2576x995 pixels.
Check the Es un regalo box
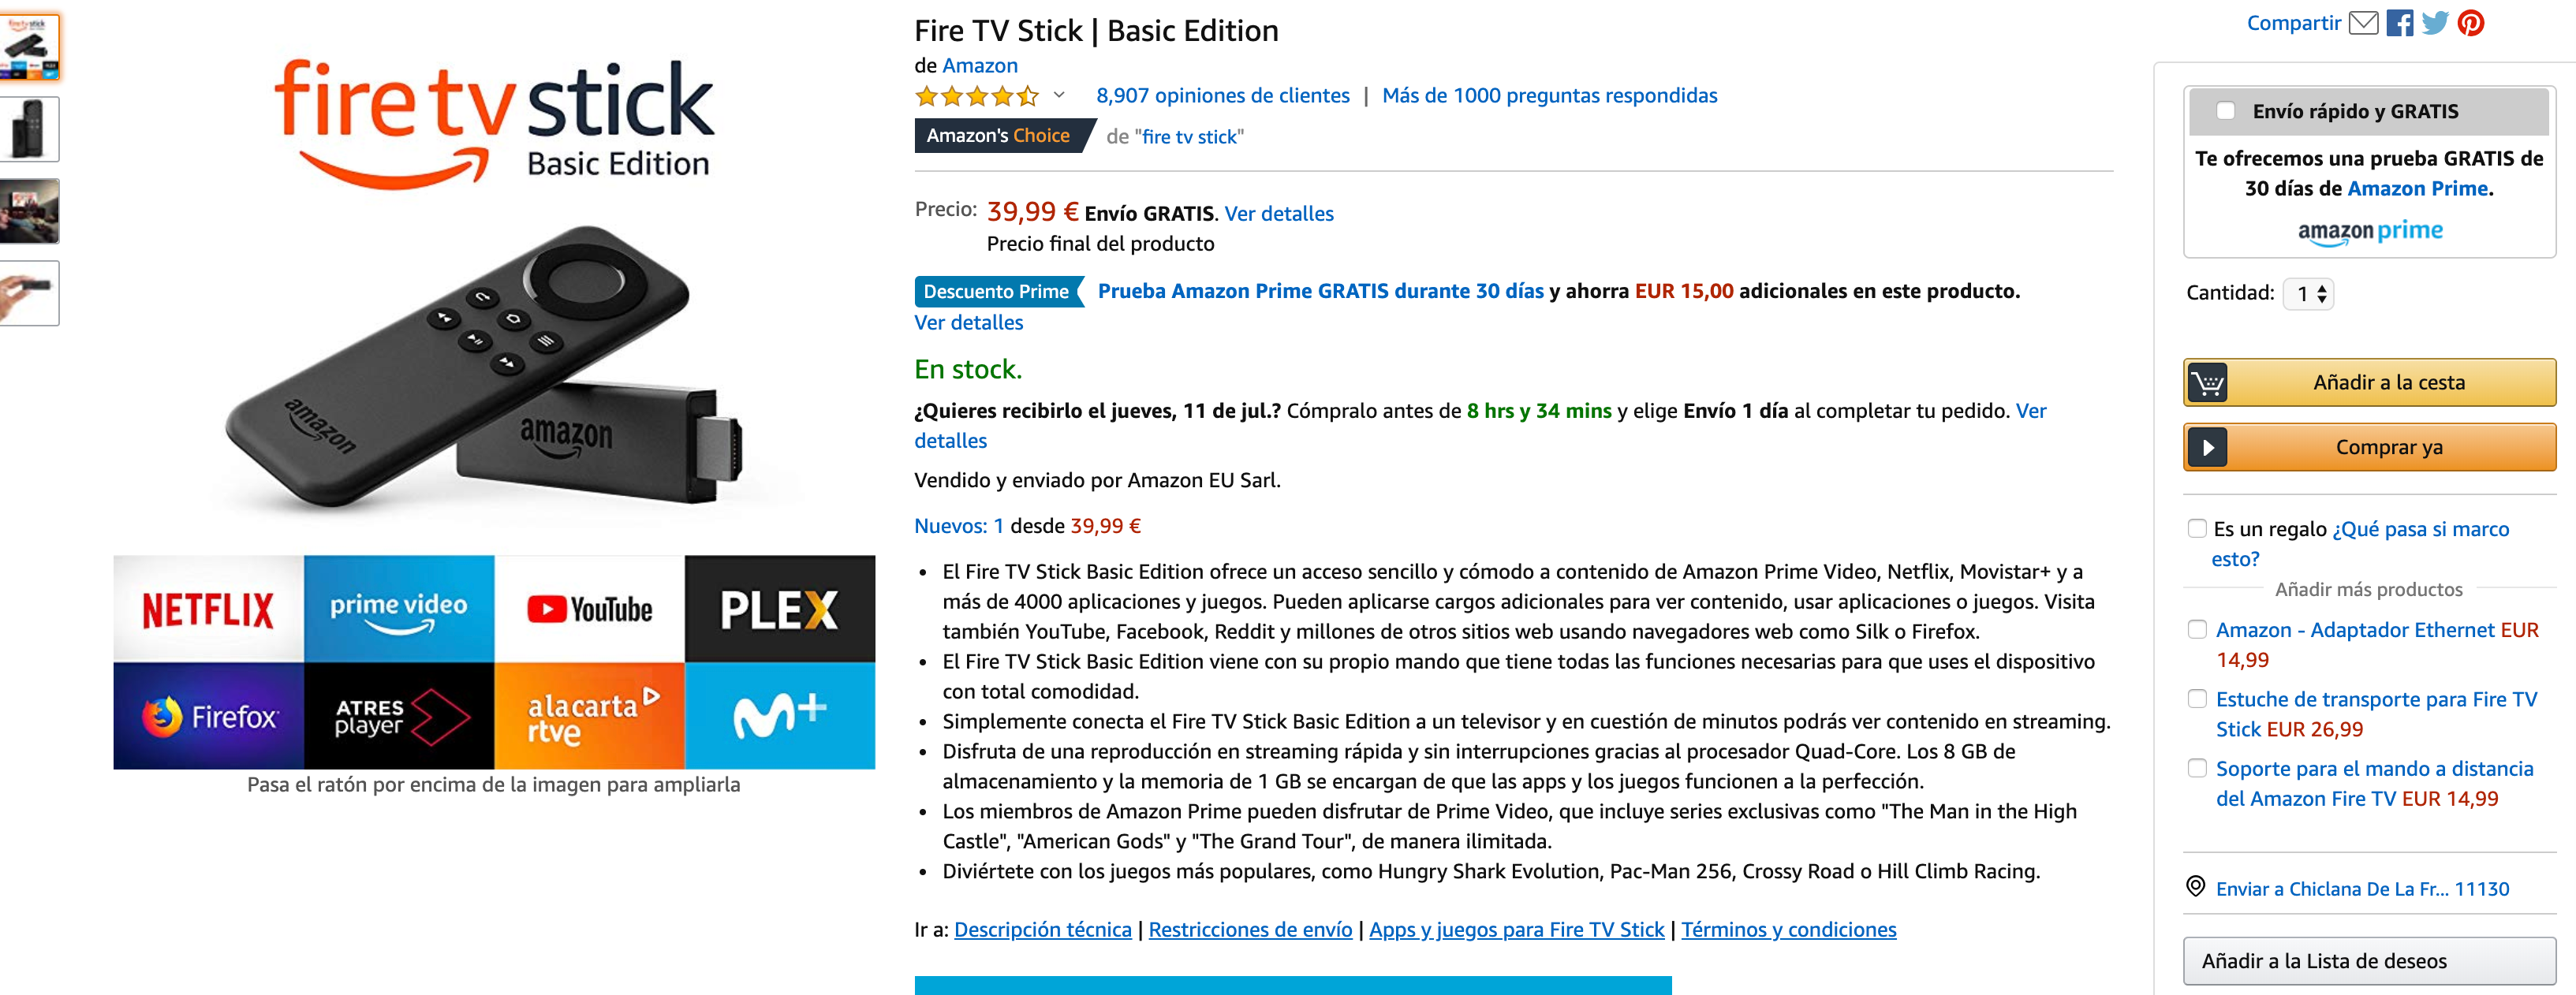coord(2197,528)
